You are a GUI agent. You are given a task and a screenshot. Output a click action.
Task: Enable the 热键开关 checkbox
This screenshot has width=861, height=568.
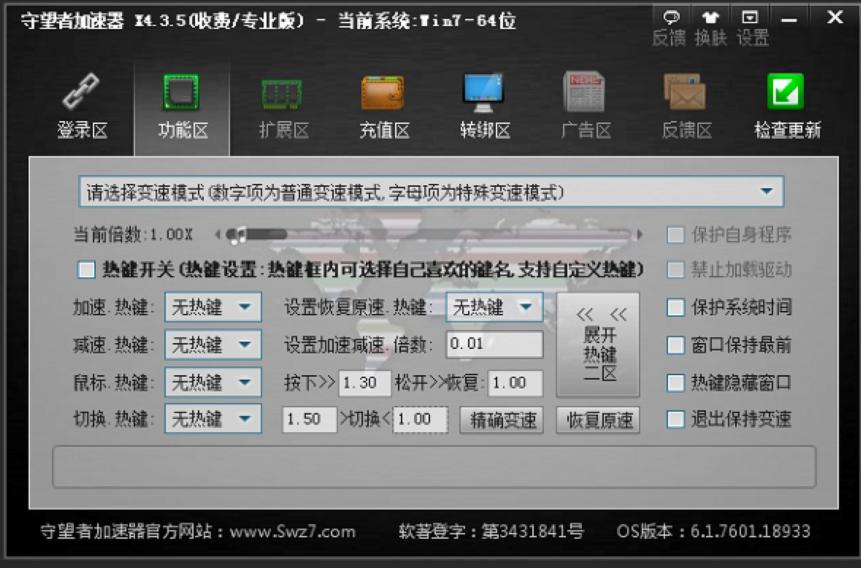point(86,269)
